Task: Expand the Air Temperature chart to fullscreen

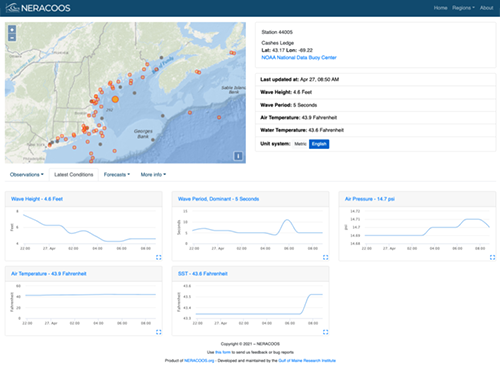Action: [159, 332]
